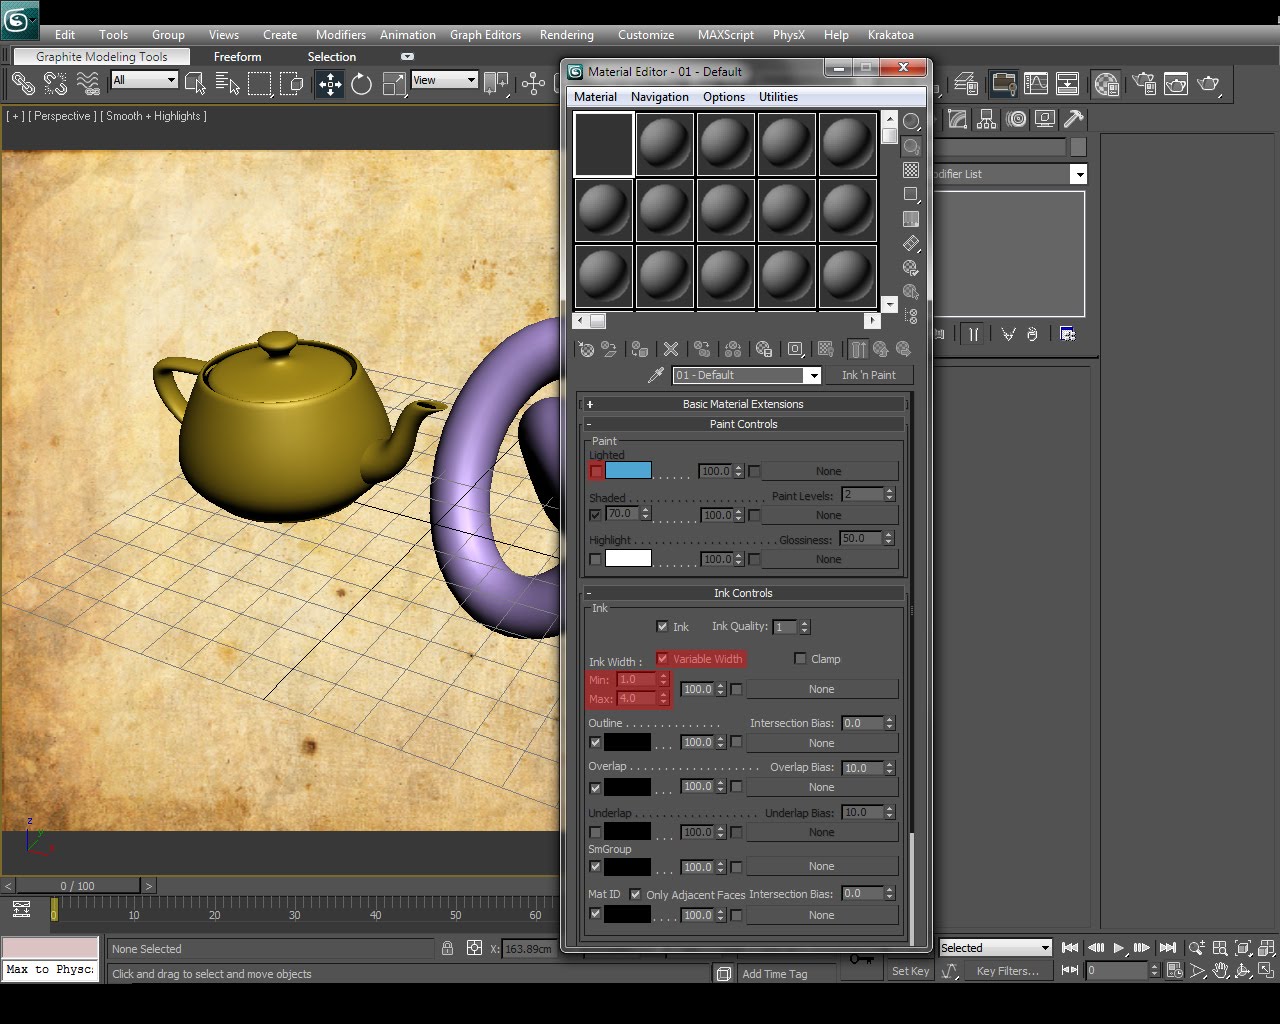Enable the Clamp checkbox in Ink Controls
This screenshot has width=1280, height=1024.
(x=800, y=658)
